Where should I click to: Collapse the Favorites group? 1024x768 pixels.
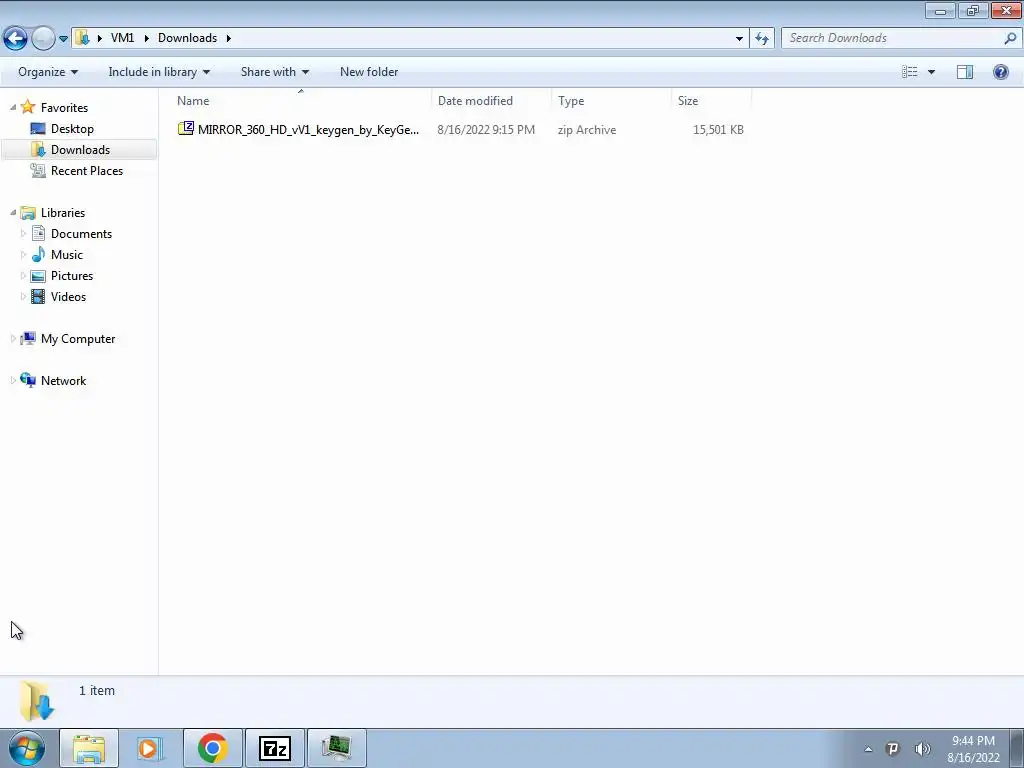point(13,107)
